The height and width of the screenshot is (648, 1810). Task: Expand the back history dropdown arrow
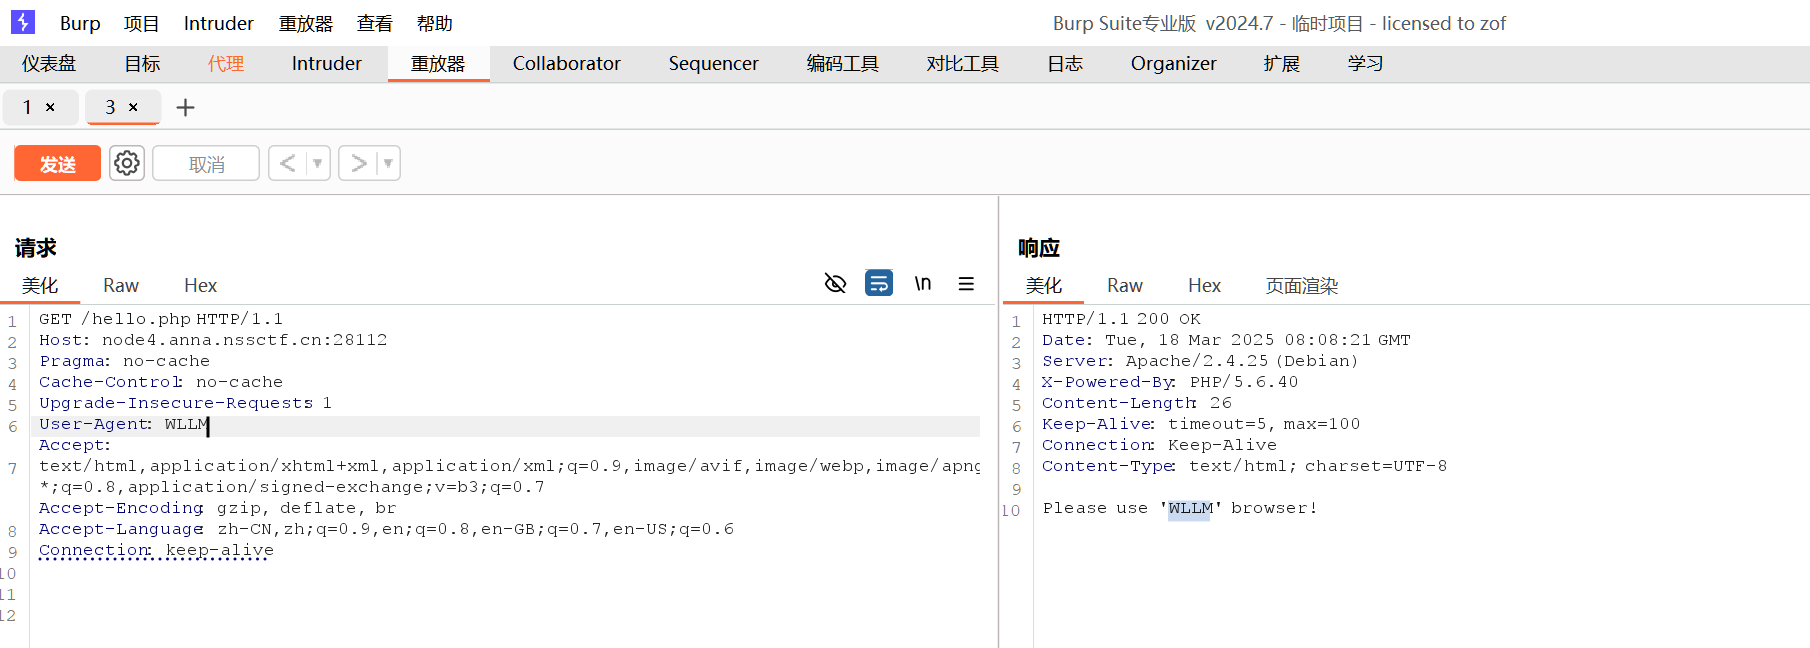click(x=317, y=163)
